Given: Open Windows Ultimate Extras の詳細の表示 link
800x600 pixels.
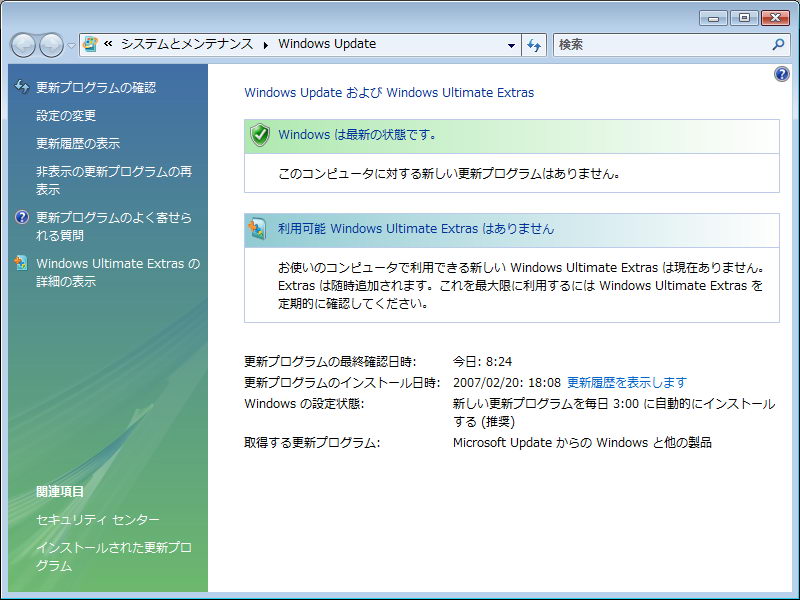Looking at the screenshot, I should pyautogui.click(x=118, y=272).
